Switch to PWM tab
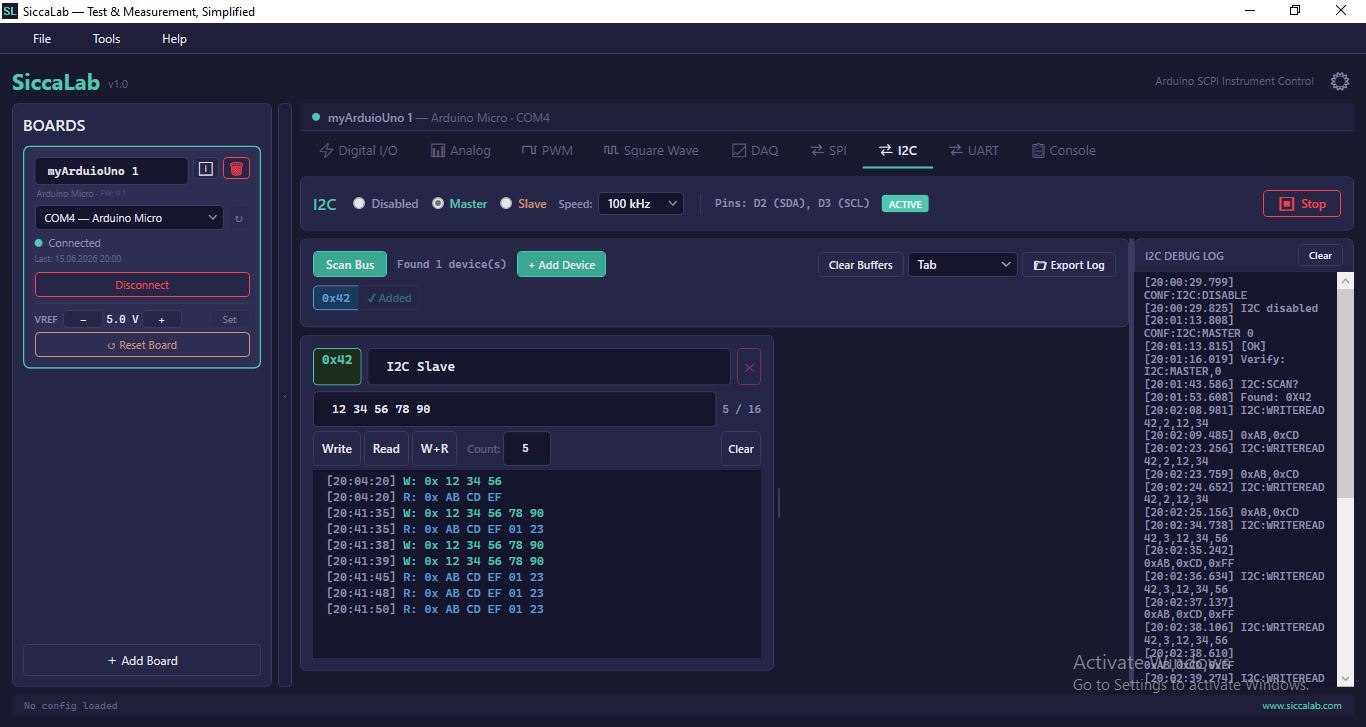The width and height of the screenshot is (1366, 727). [x=547, y=150]
